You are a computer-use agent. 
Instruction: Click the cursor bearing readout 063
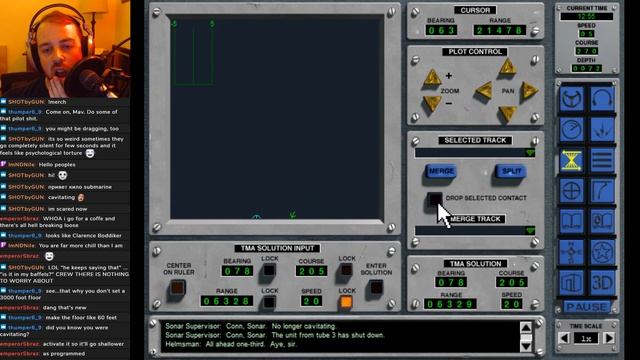pyautogui.click(x=441, y=30)
